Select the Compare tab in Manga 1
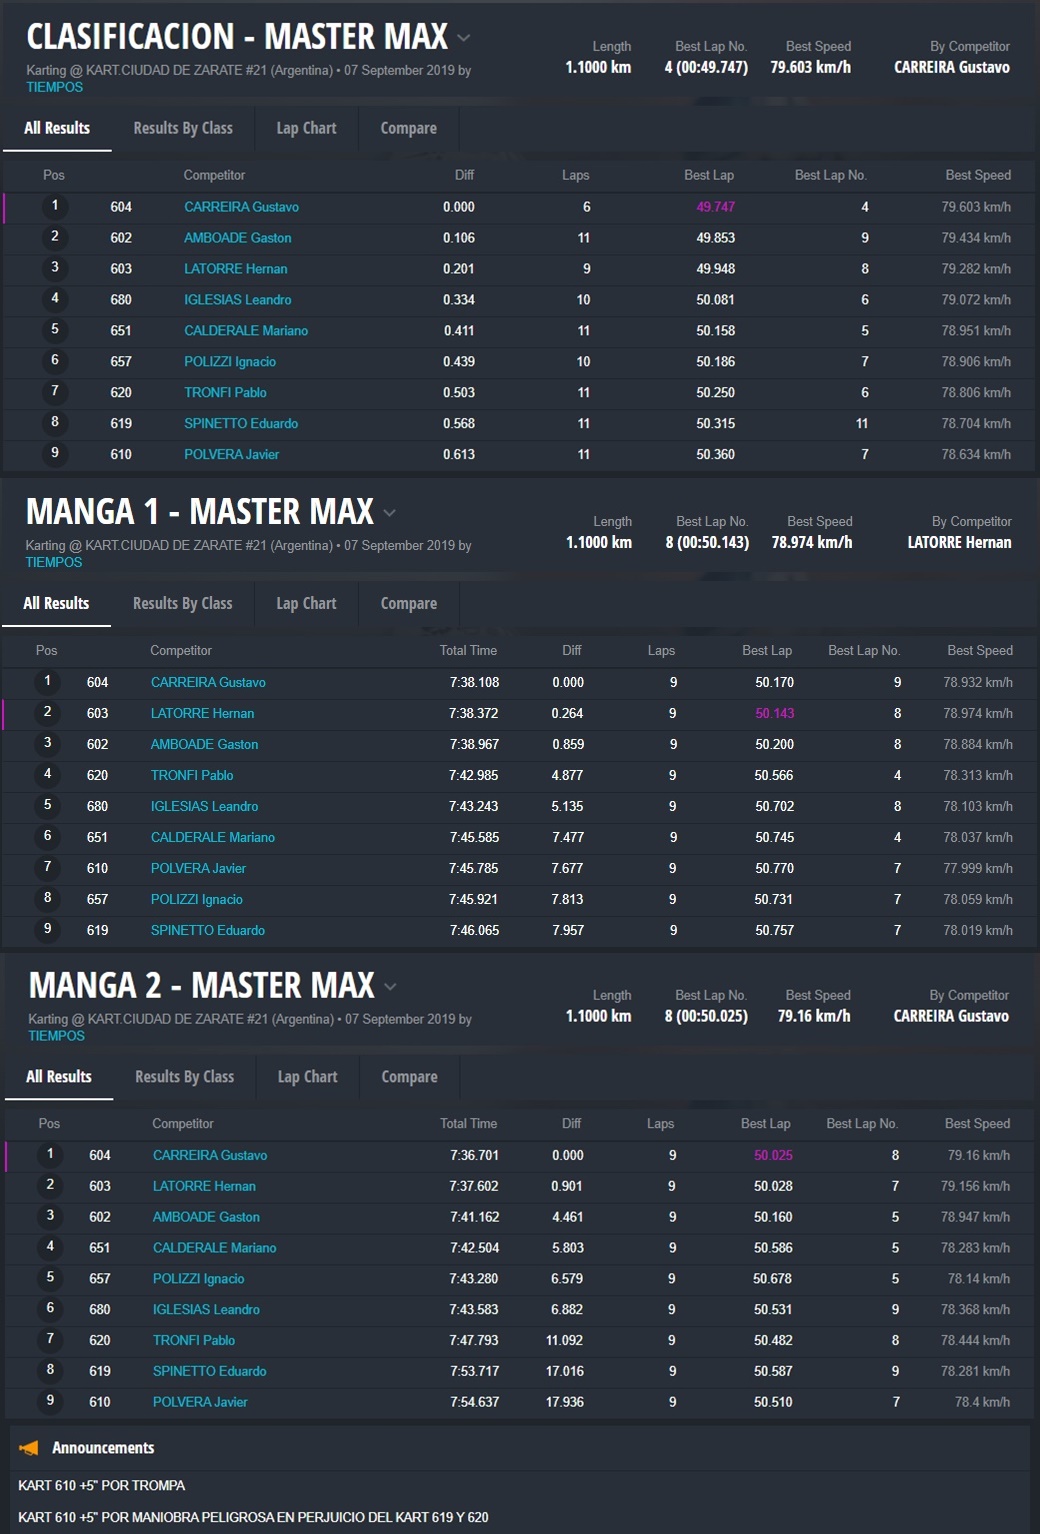 click(408, 603)
